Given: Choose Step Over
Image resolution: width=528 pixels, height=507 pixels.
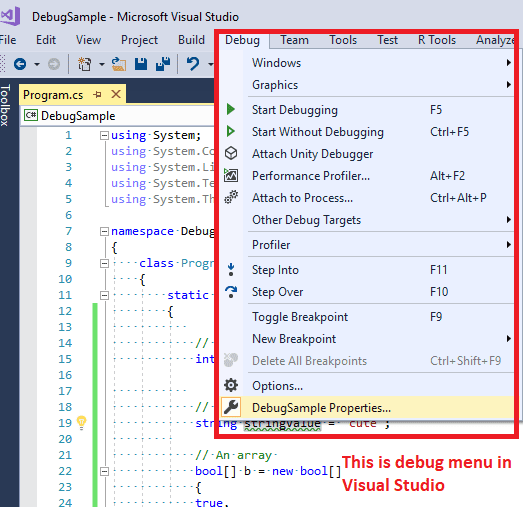Looking at the screenshot, I should (367, 292).
